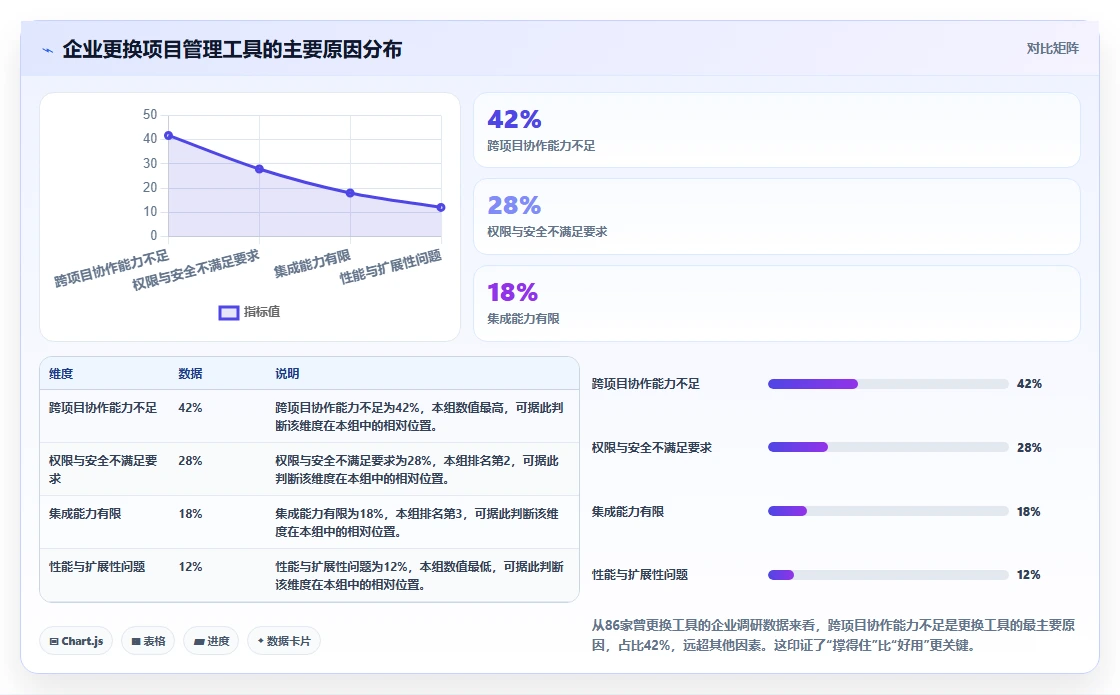Select table cell 权限与安全不满足要求
This screenshot has height=695, width=1120.
click(x=103, y=469)
